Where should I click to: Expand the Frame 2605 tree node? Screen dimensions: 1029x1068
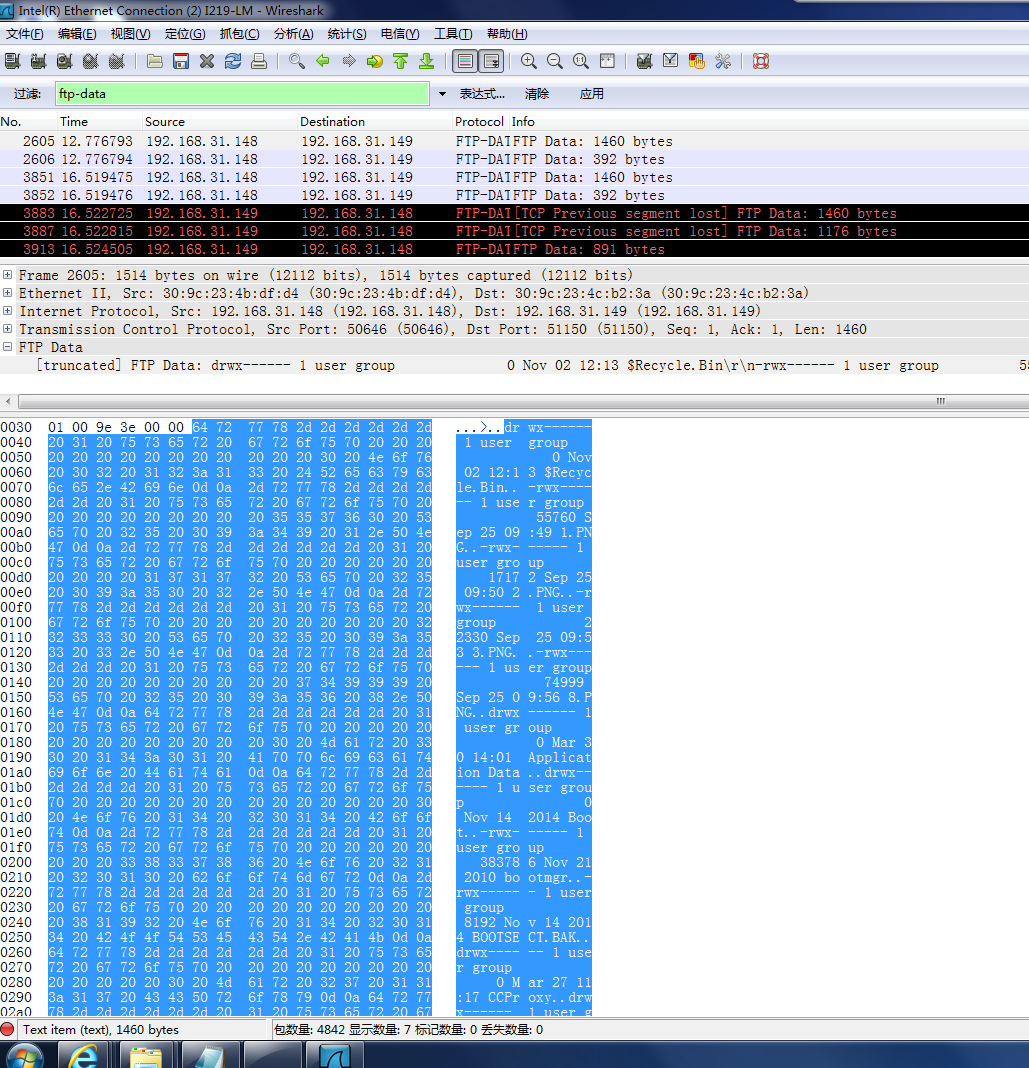point(7,274)
